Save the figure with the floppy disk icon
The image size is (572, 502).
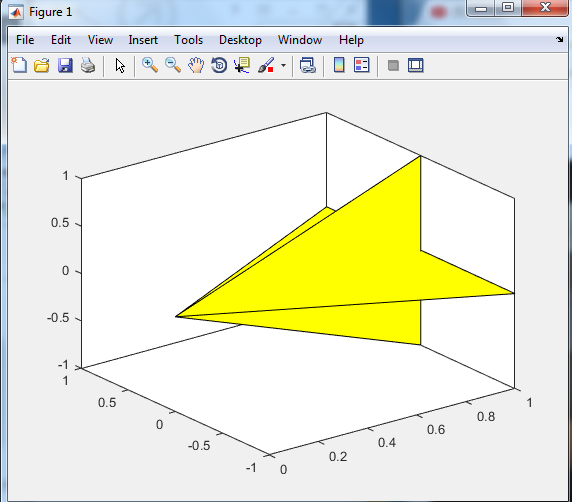pyautogui.click(x=65, y=66)
